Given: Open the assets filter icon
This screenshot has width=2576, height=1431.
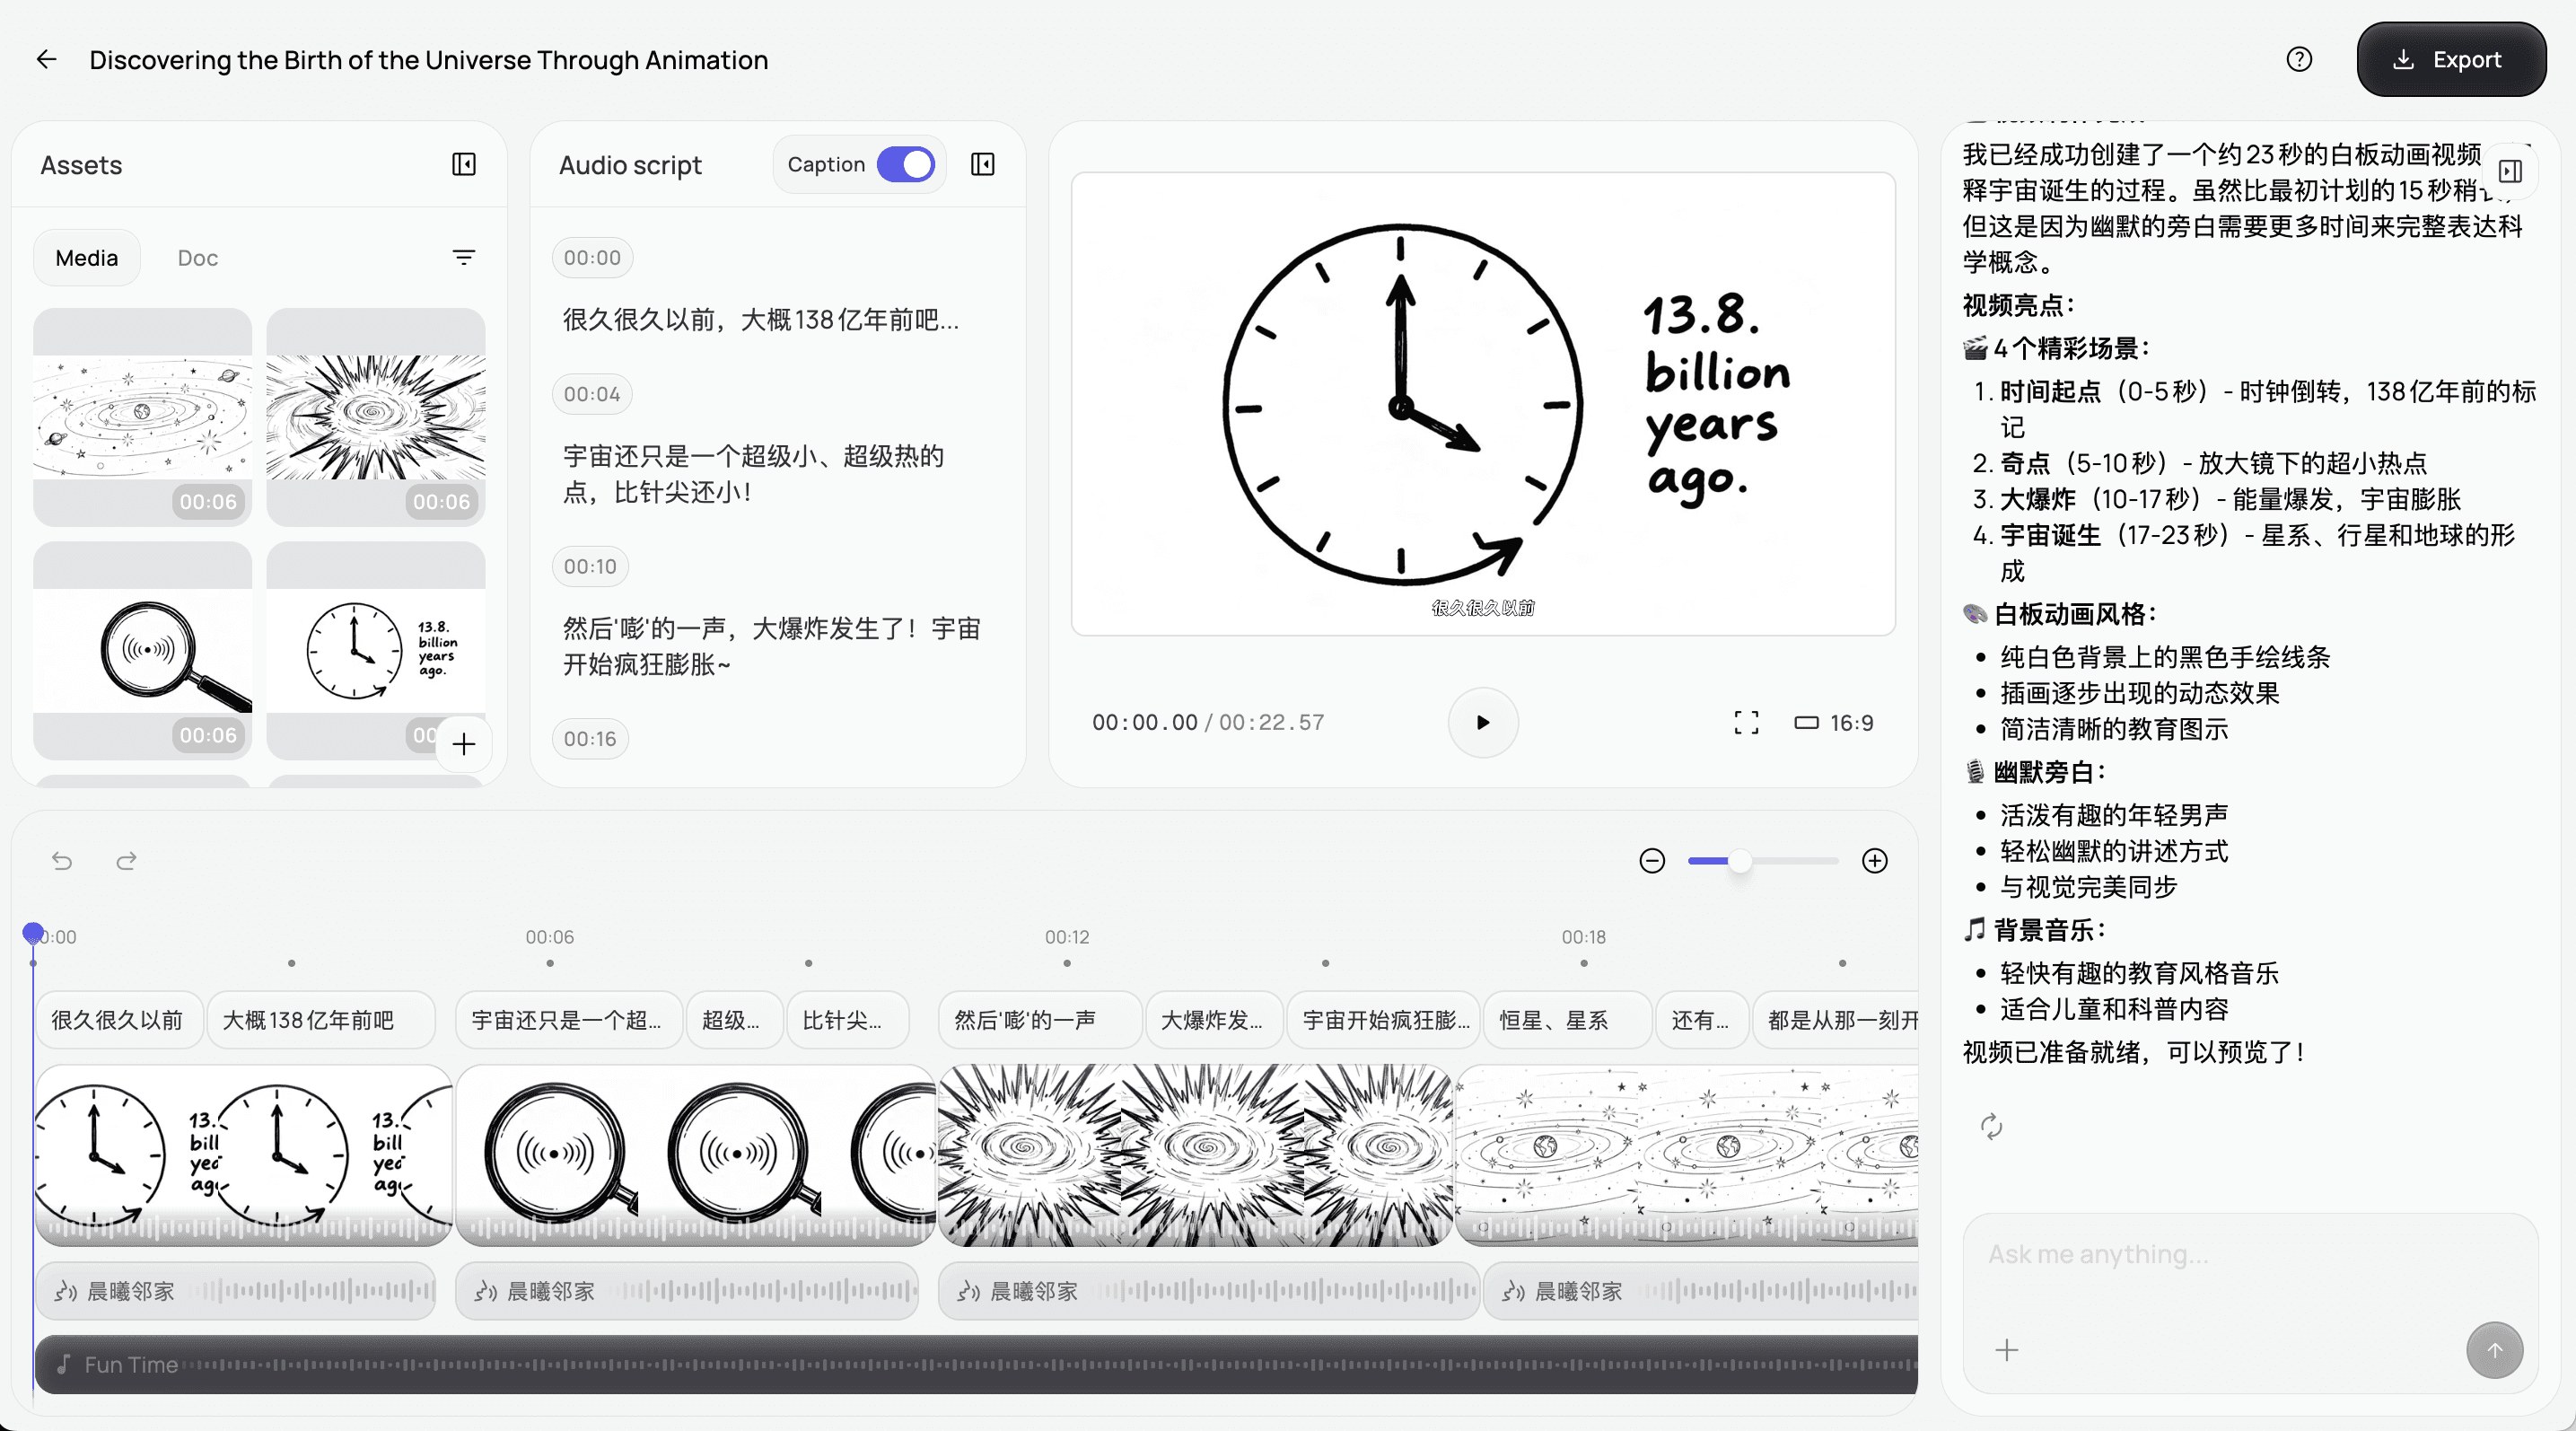Looking at the screenshot, I should point(464,258).
